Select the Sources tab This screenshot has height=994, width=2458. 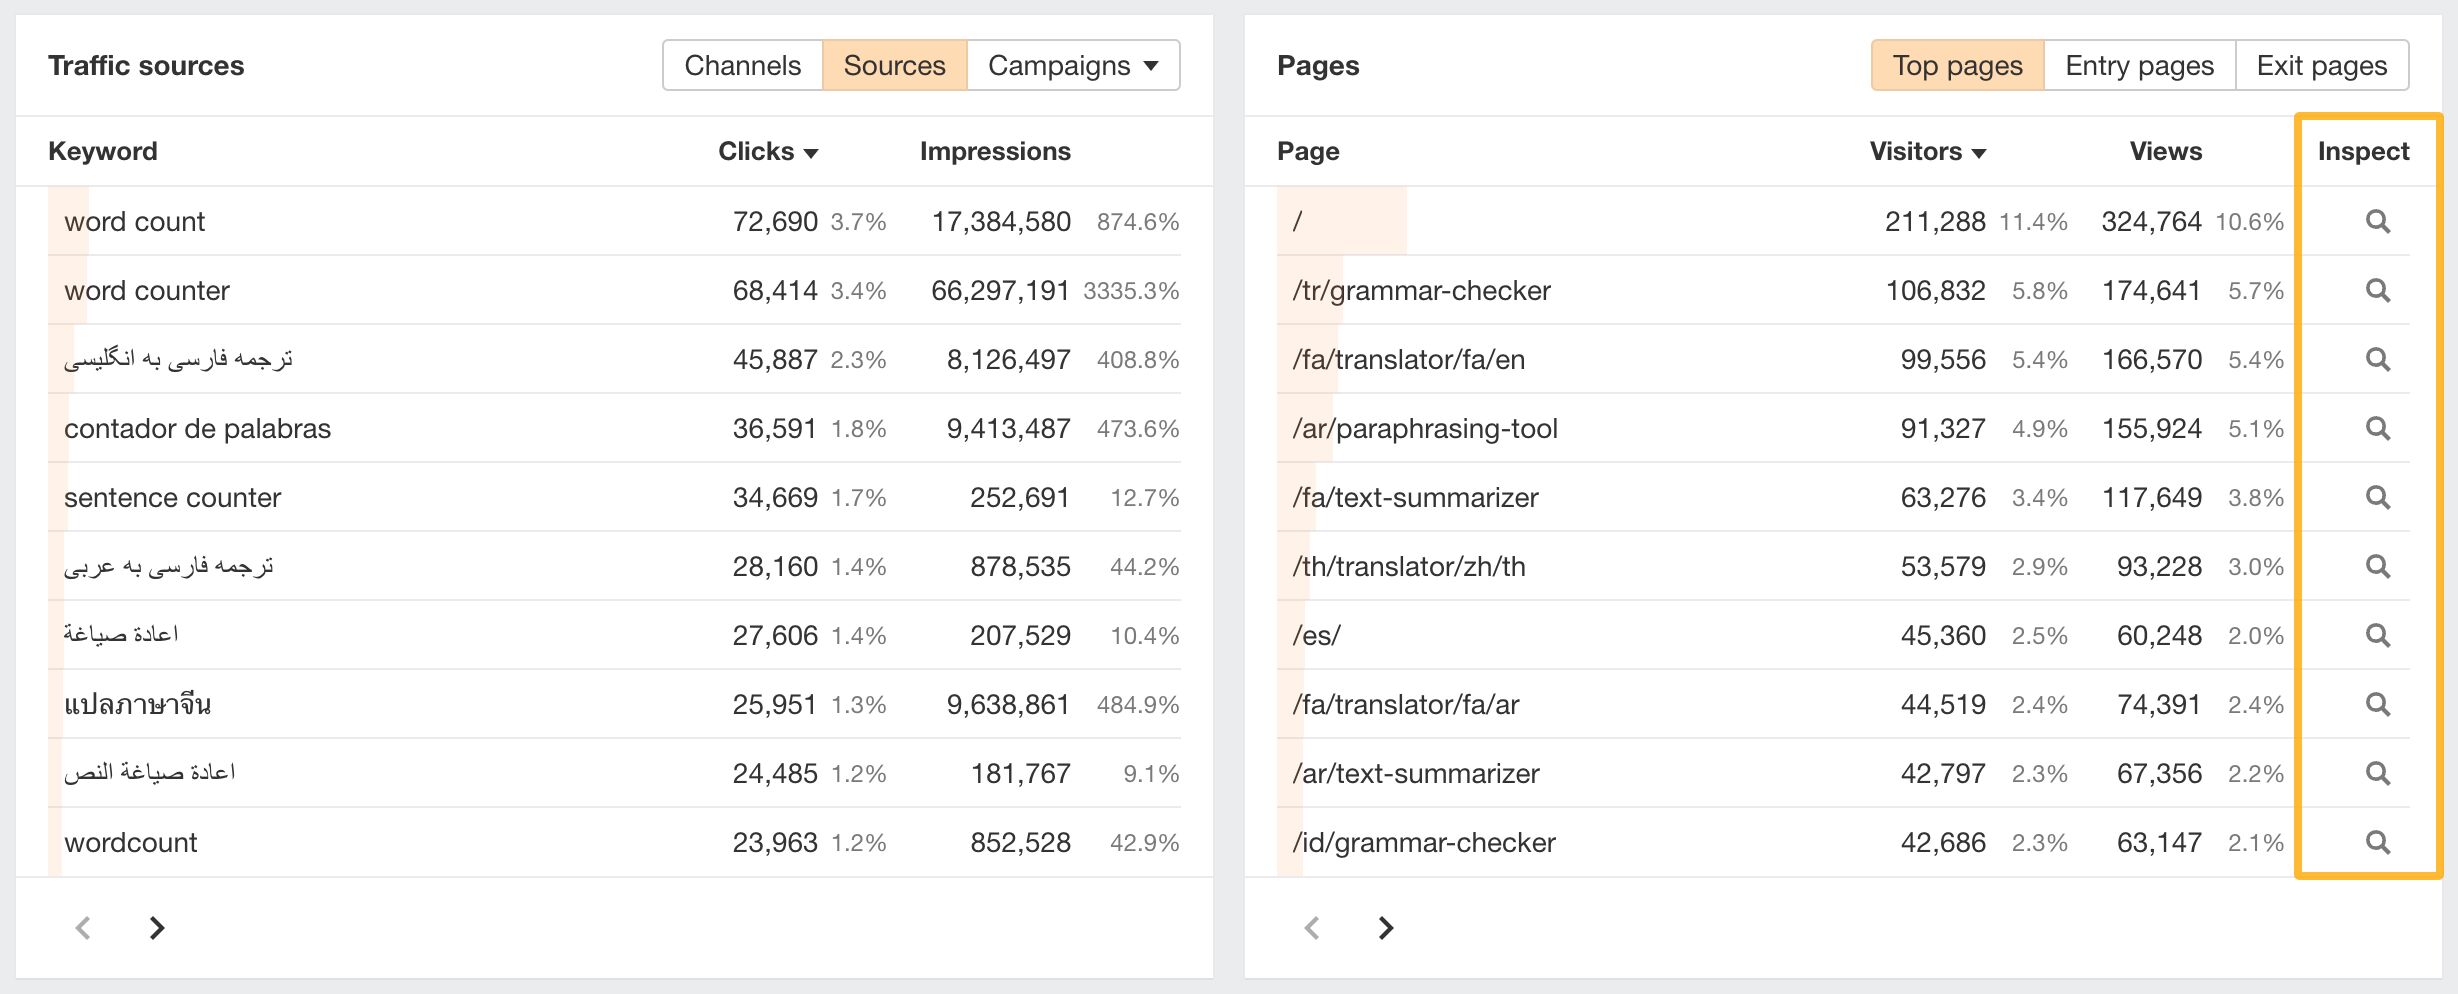[894, 66]
